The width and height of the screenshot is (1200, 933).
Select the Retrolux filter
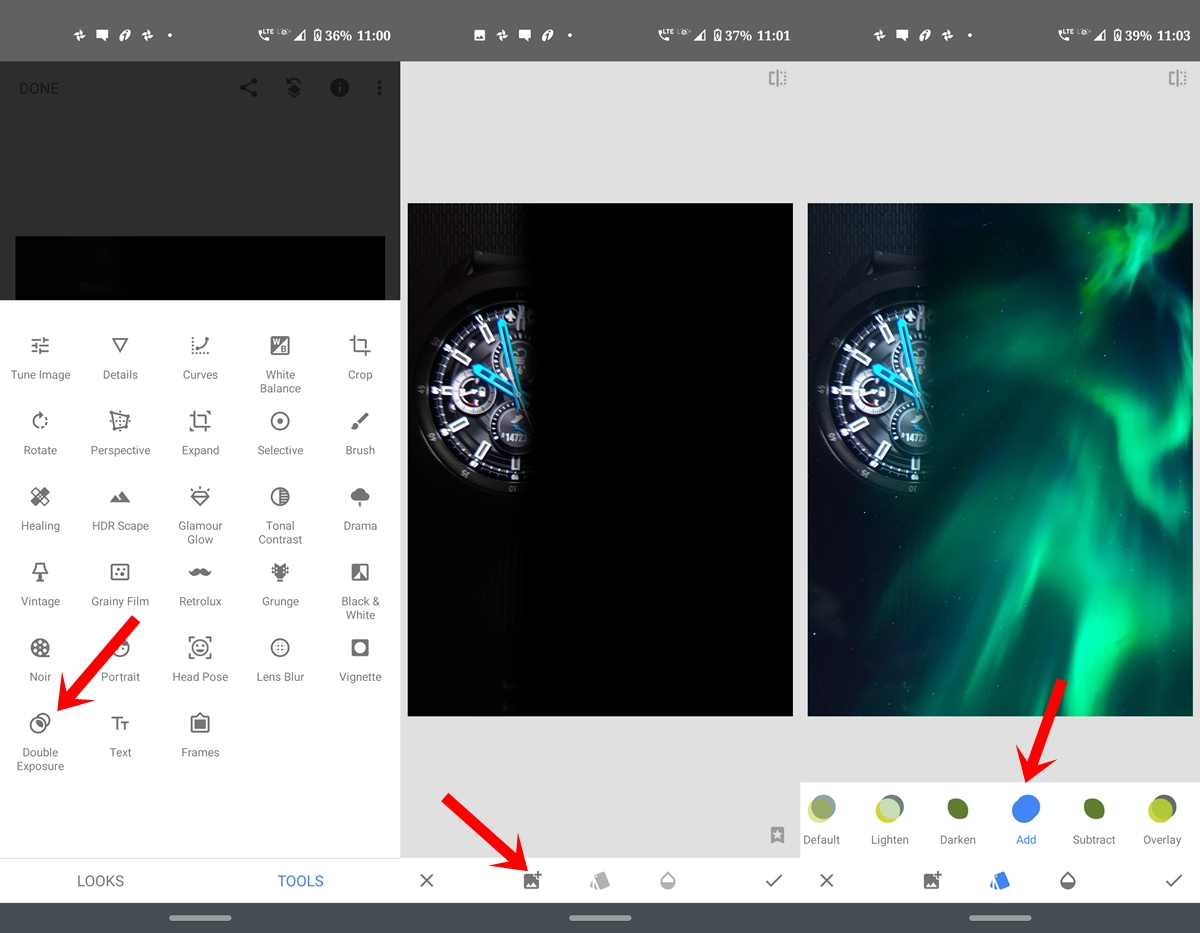200,584
